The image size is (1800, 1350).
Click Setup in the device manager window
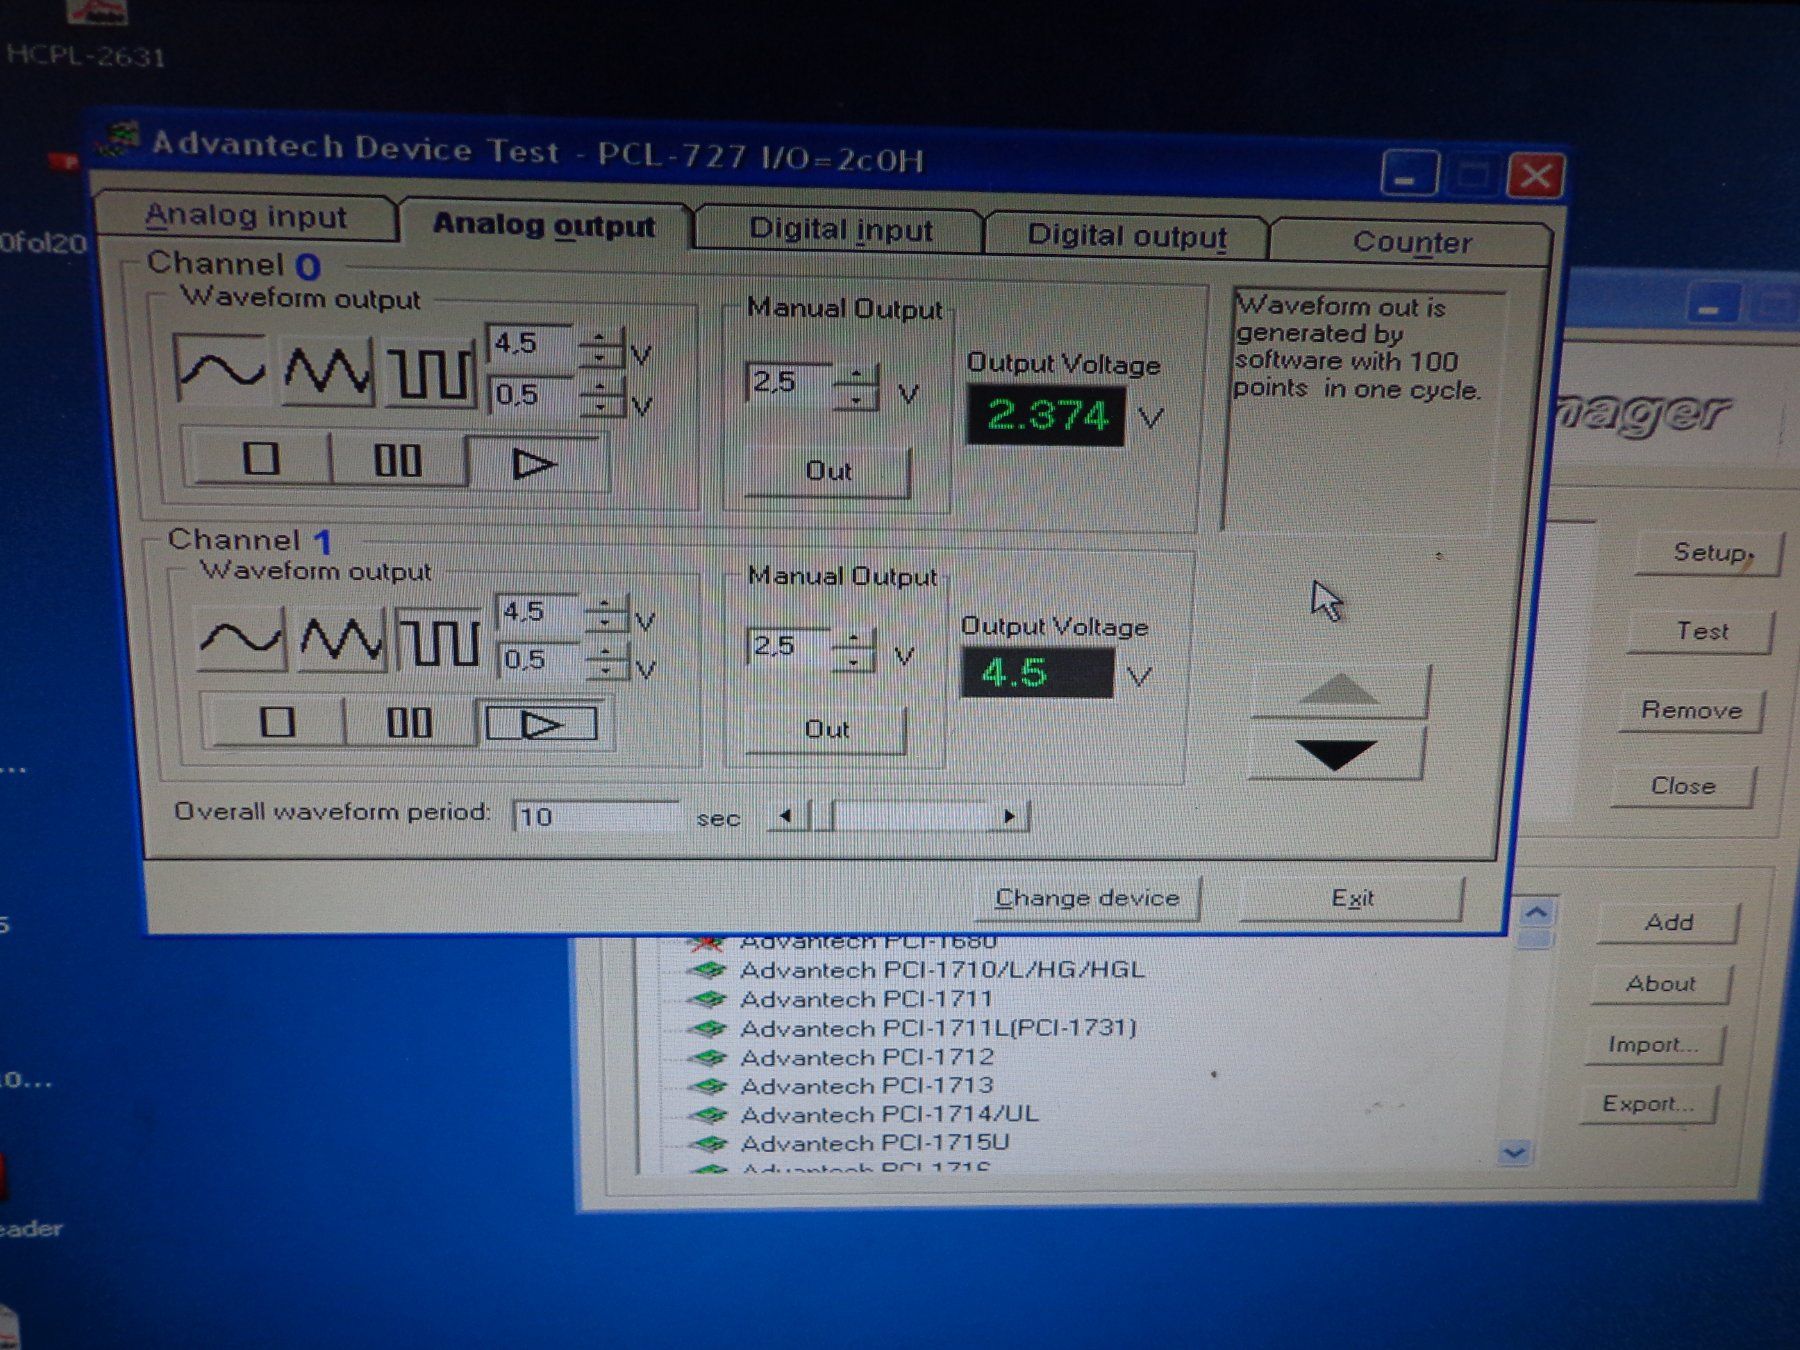click(x=1710, y=552)
